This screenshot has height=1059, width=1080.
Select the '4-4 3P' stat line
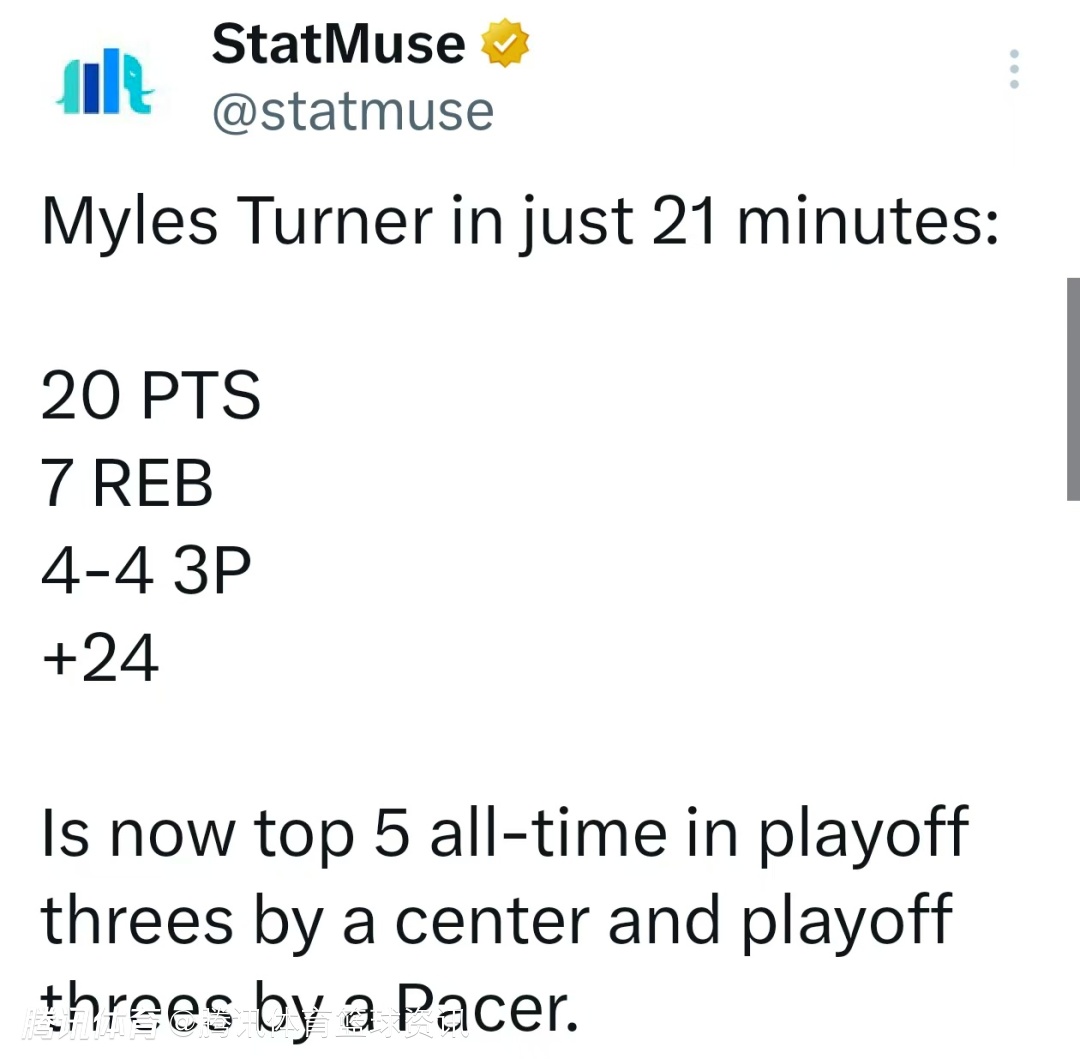coord(146,570)
